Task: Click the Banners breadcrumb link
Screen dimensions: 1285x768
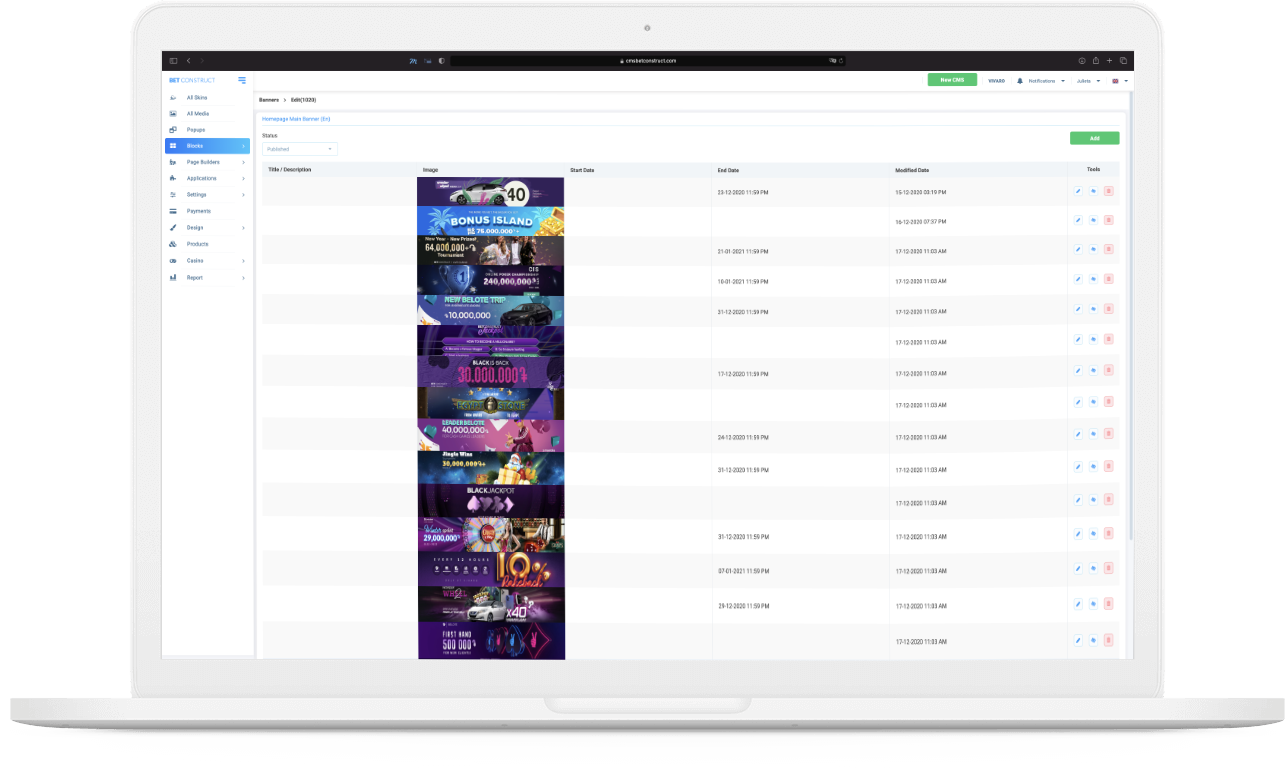Action: pyautogui.click(x=269, y=100)
